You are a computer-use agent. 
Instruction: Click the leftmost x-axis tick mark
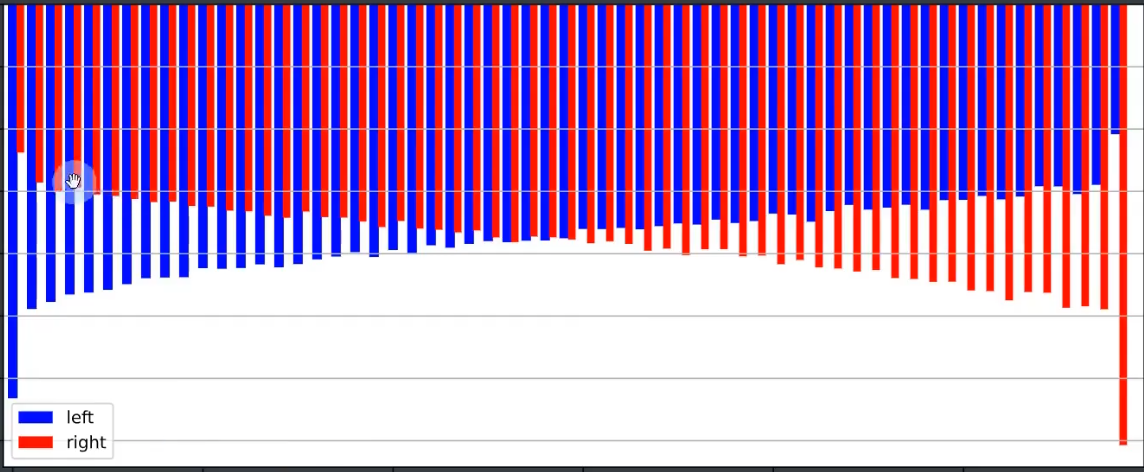coord(203,467)
